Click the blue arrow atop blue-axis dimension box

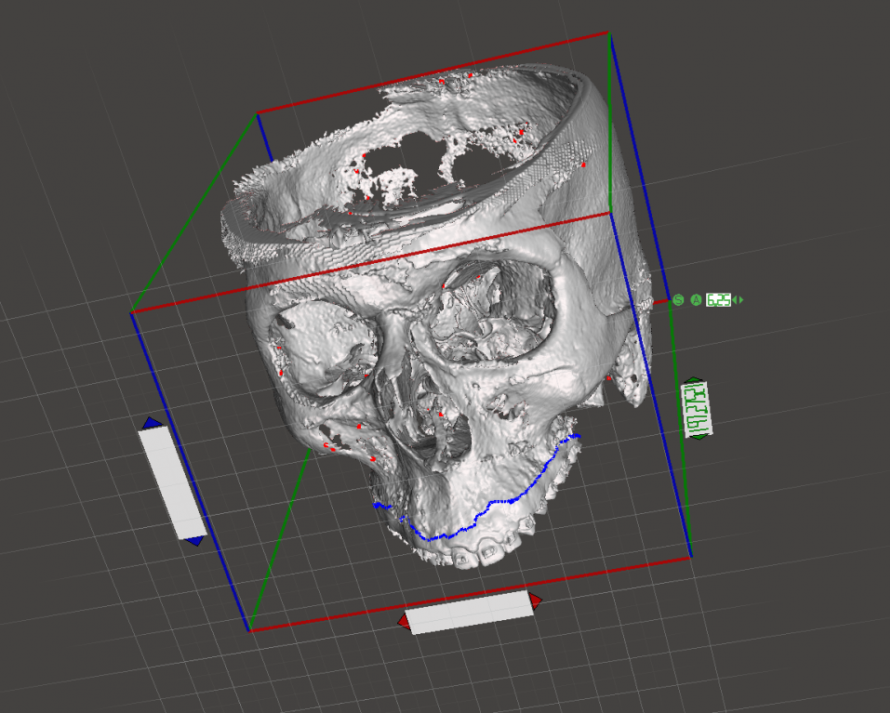coord(152,423)
